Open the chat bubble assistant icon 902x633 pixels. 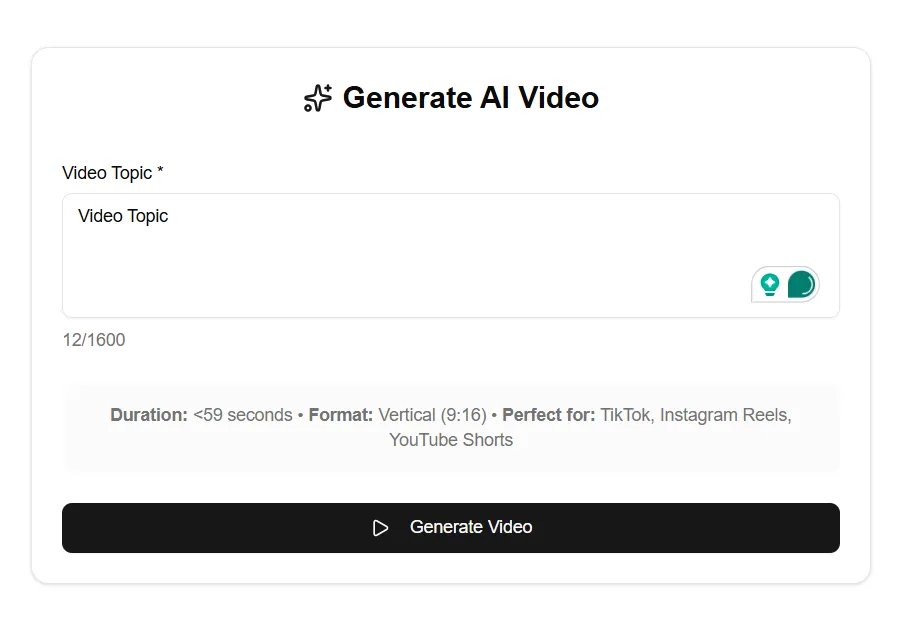[798, 285]
